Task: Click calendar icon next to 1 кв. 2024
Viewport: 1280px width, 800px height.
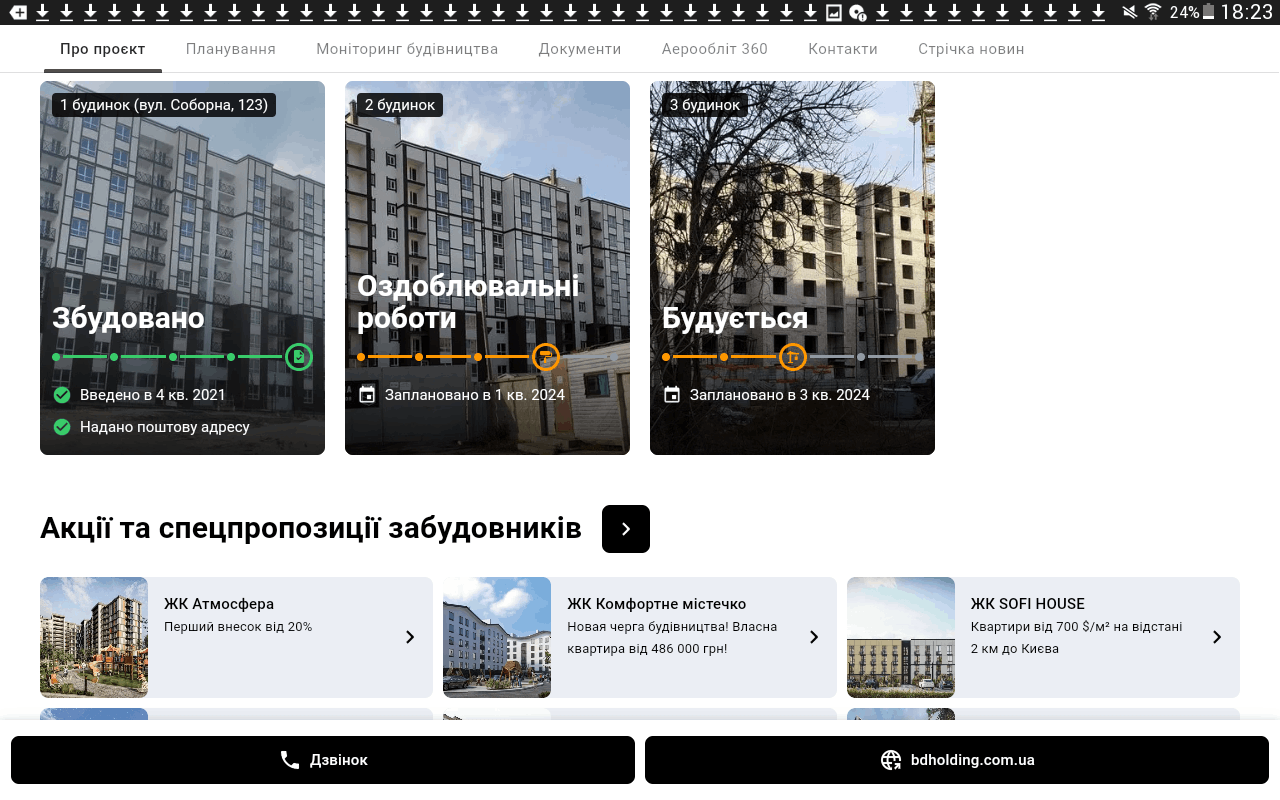Action: [367, 395]
